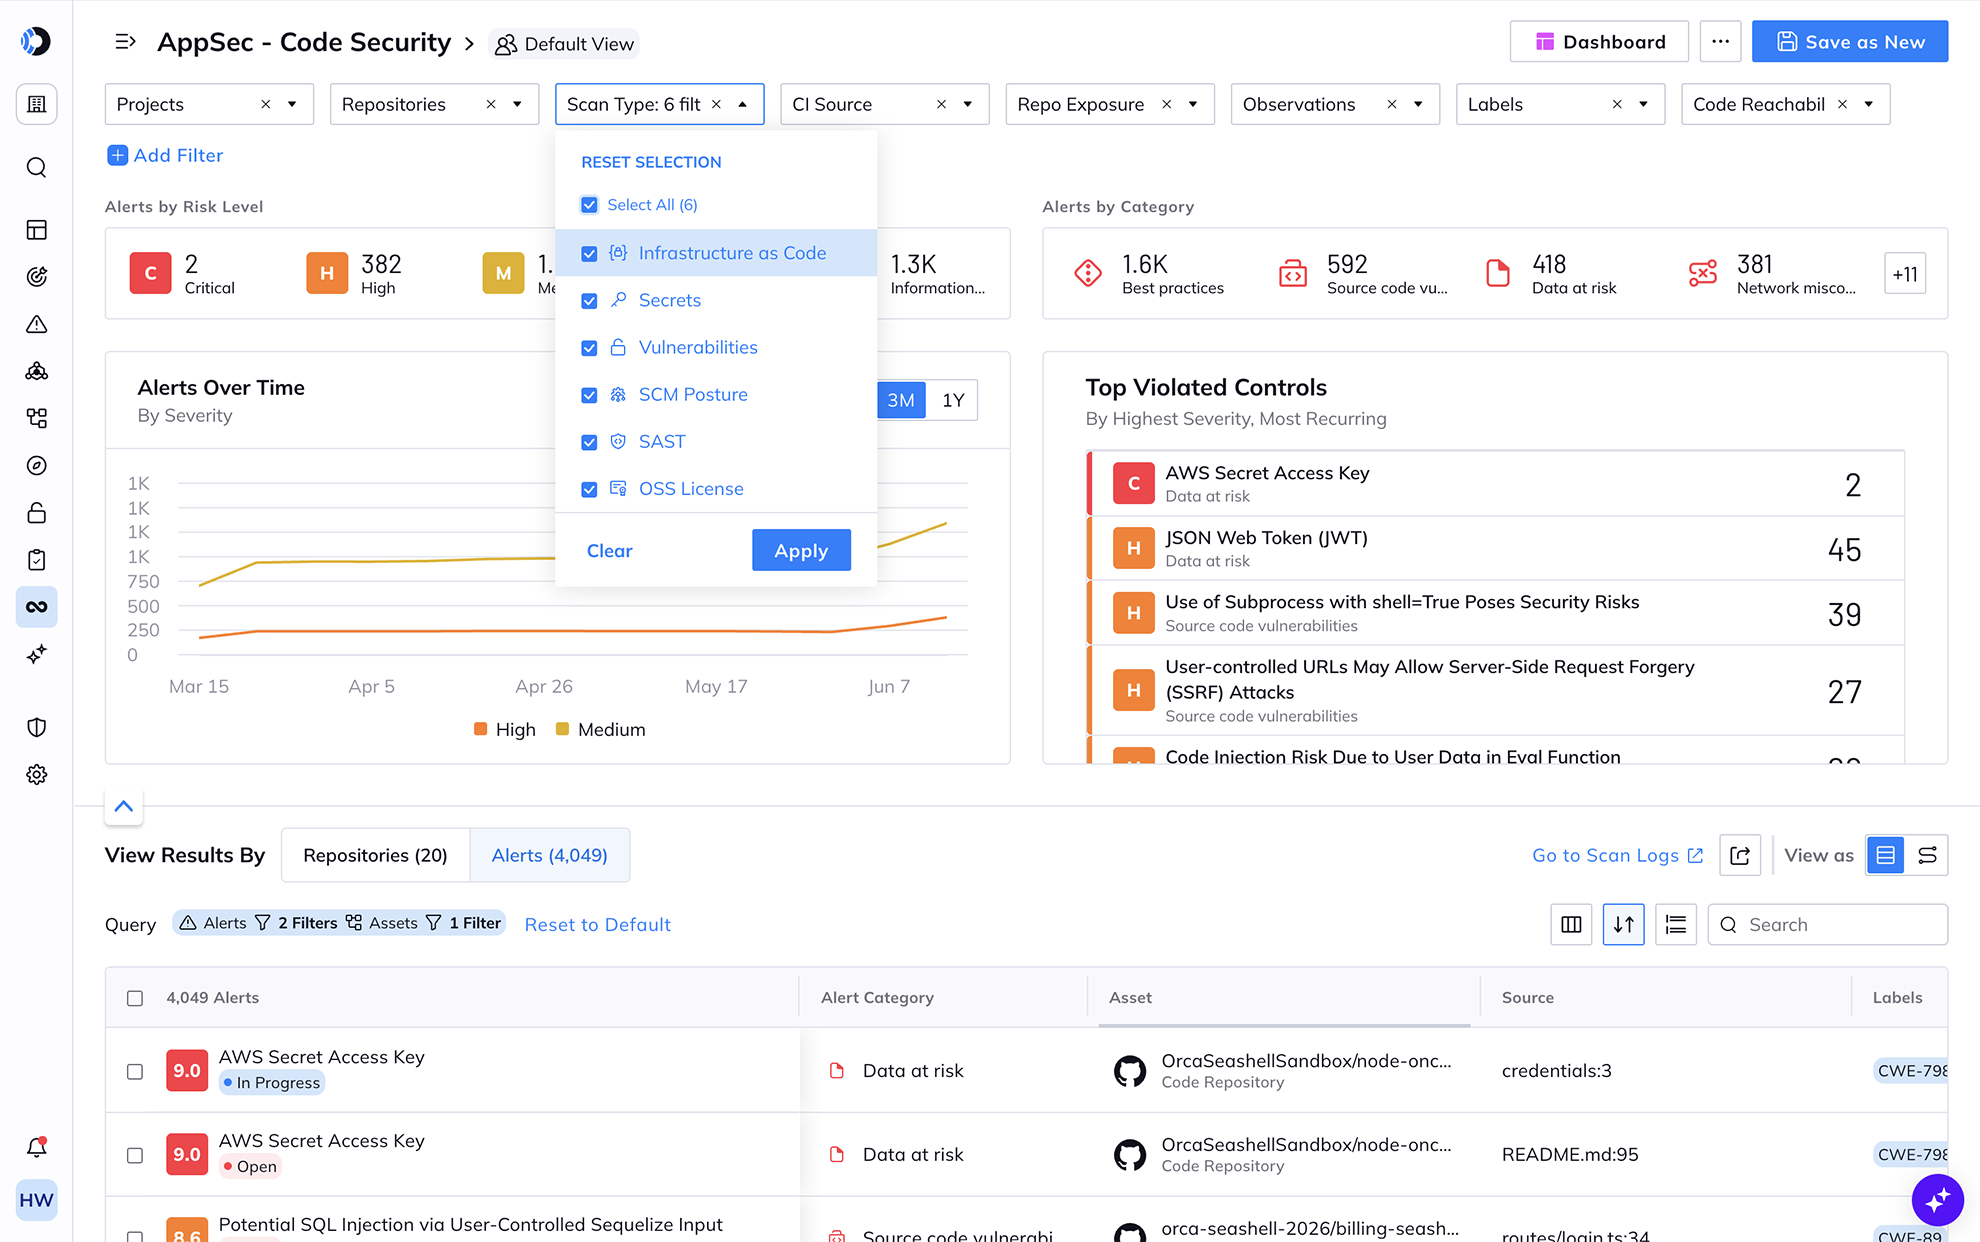The height and width of the screenshot is (1242, 1980).
Task: Uncheck the SCM Posture scan type
Action: [x=589, y=395]
